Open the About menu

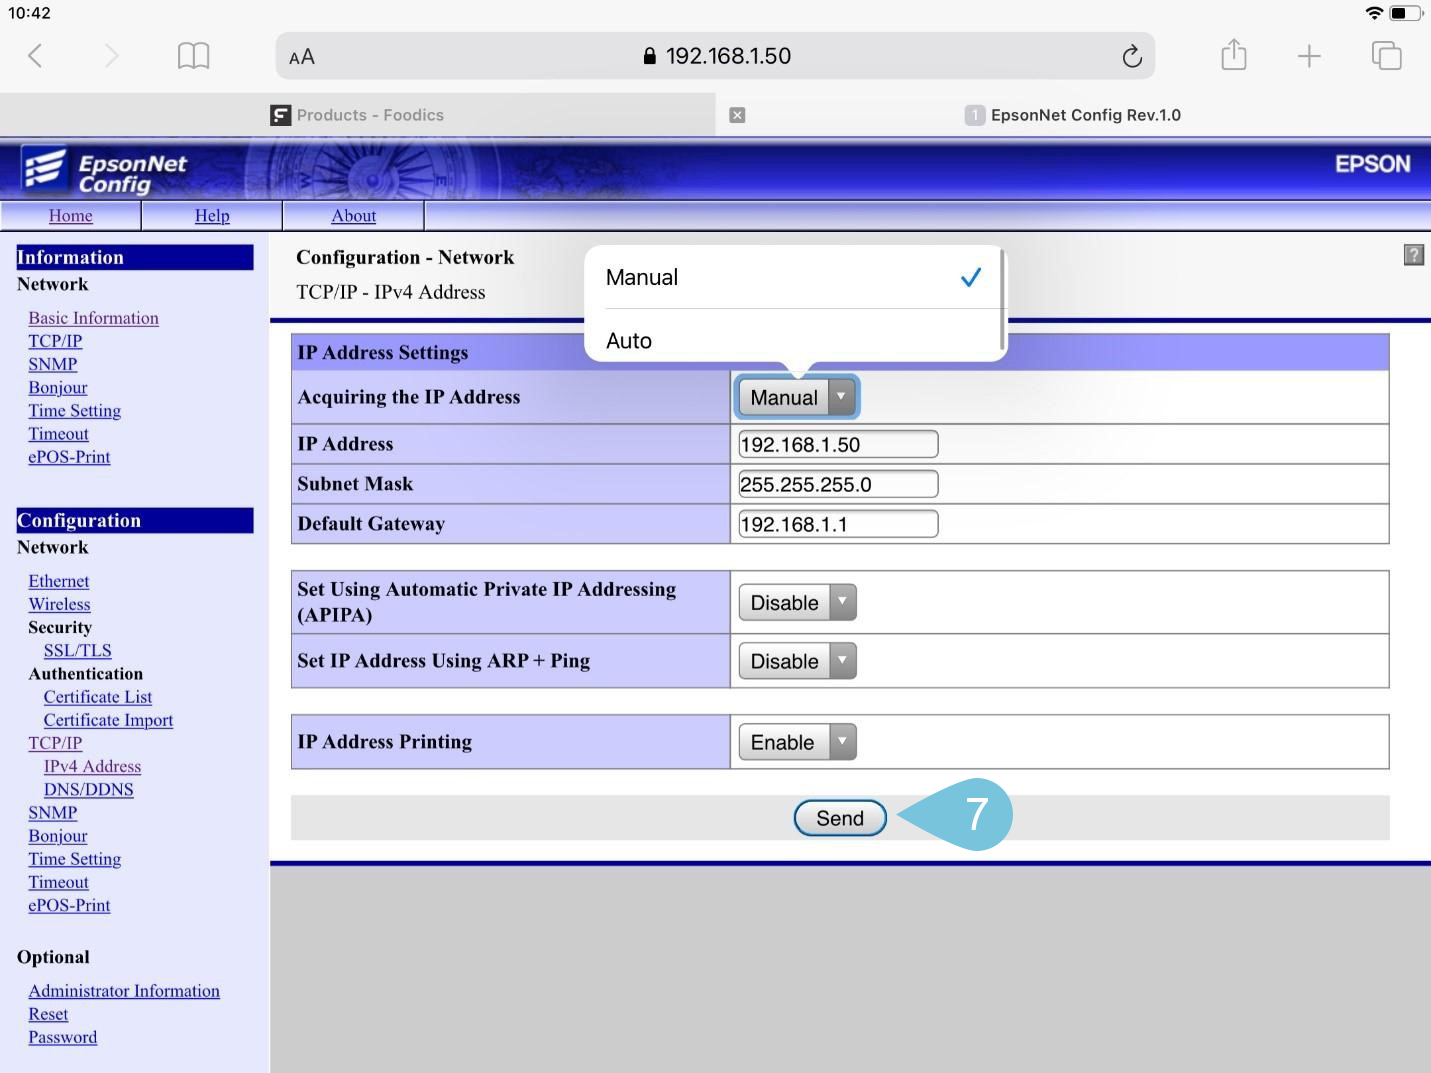(353, 215)
